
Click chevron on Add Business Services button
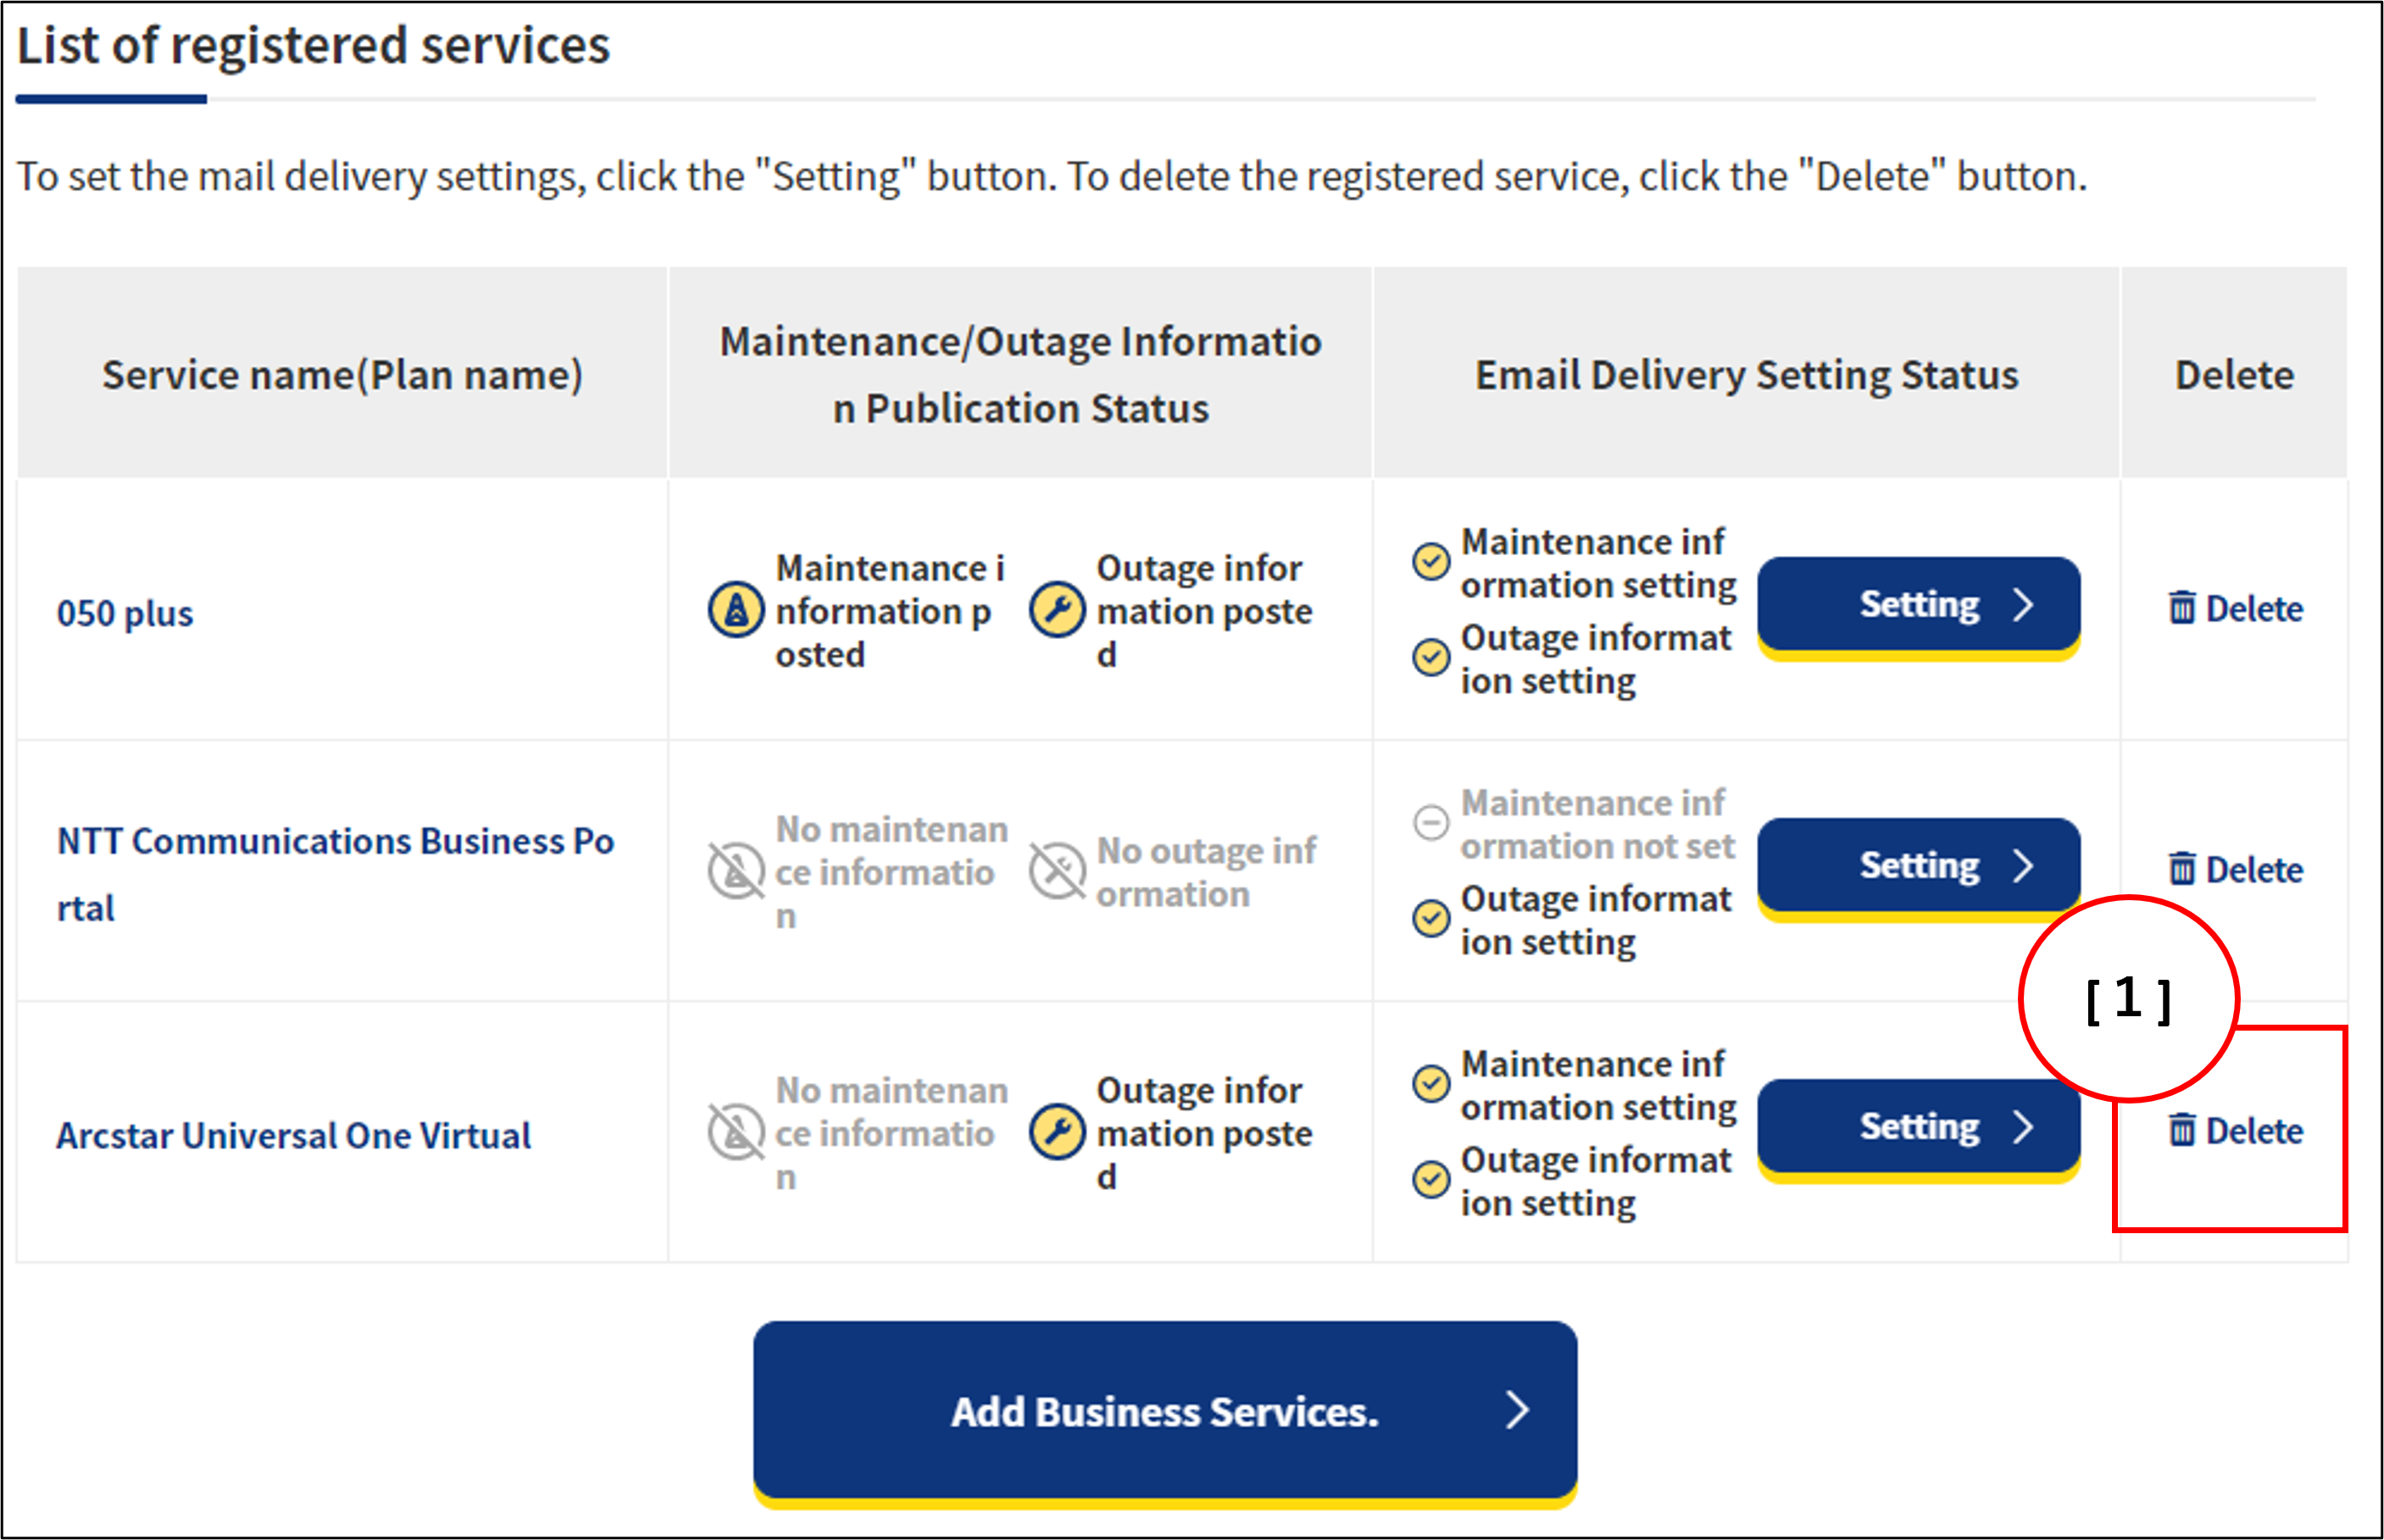(1517, 1410)
